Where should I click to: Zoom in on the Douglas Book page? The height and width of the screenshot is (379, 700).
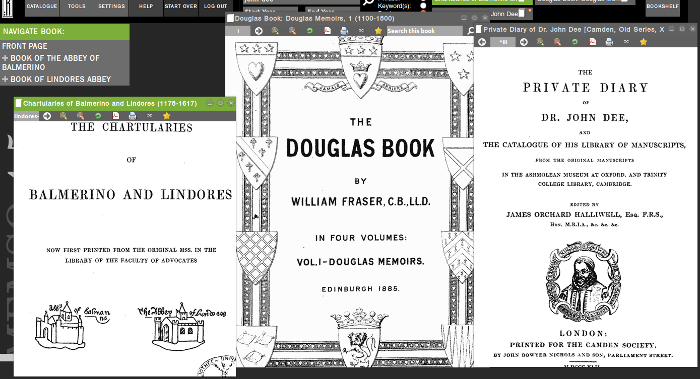point(275,31)
